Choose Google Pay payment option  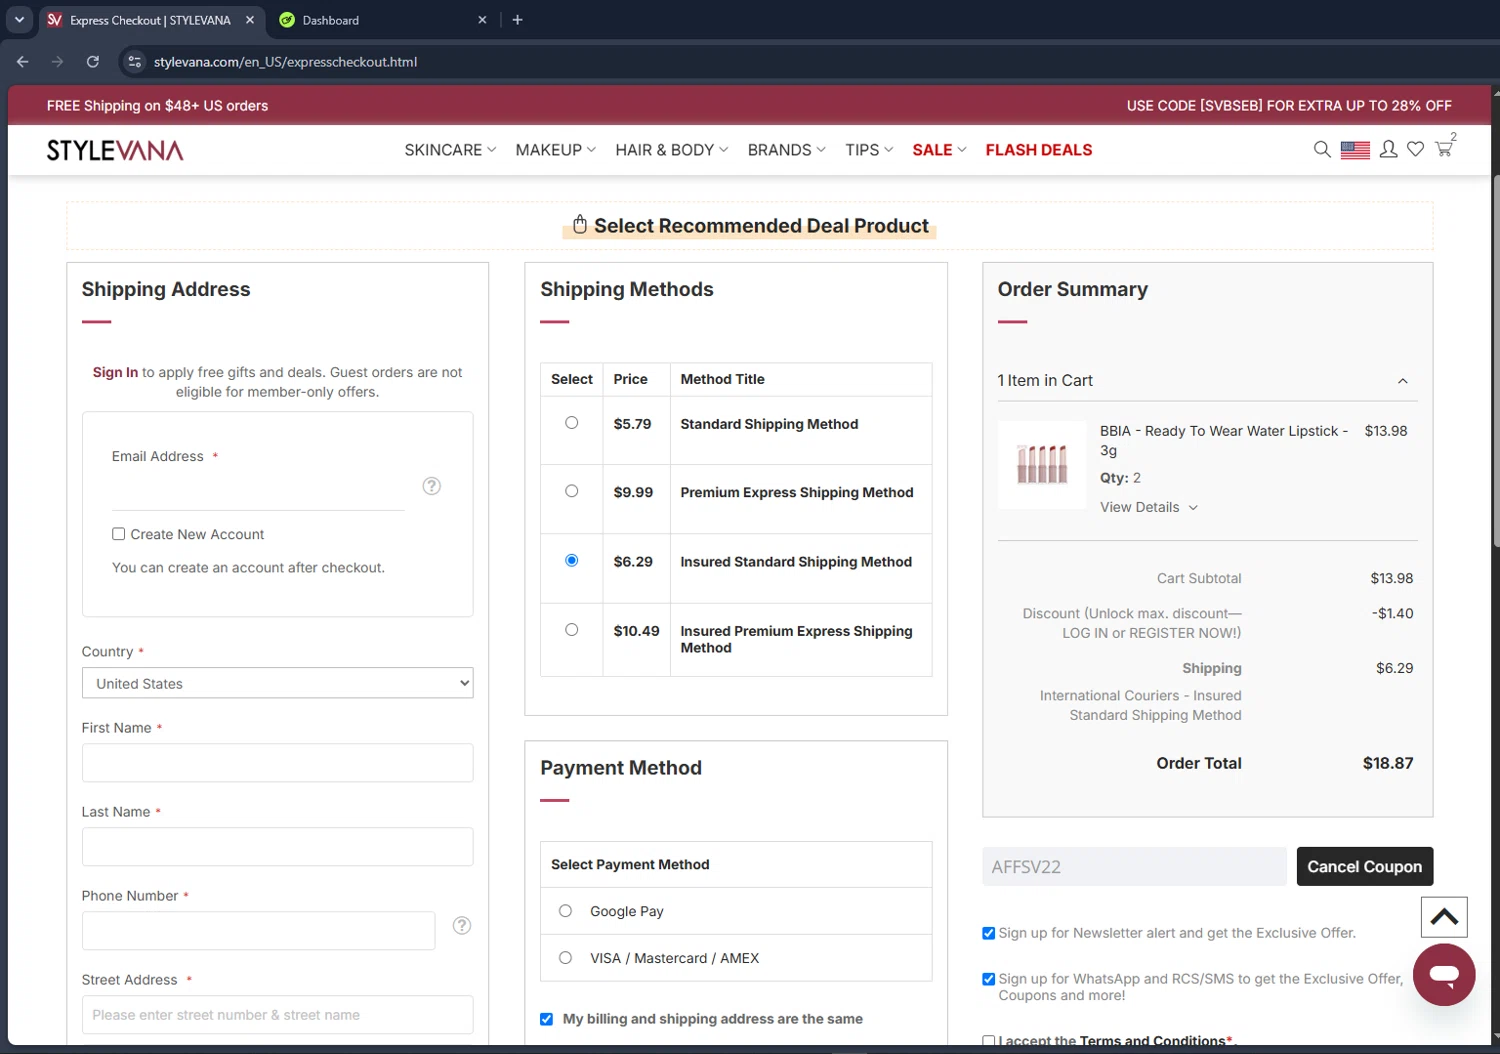click(x=566, y=911)
